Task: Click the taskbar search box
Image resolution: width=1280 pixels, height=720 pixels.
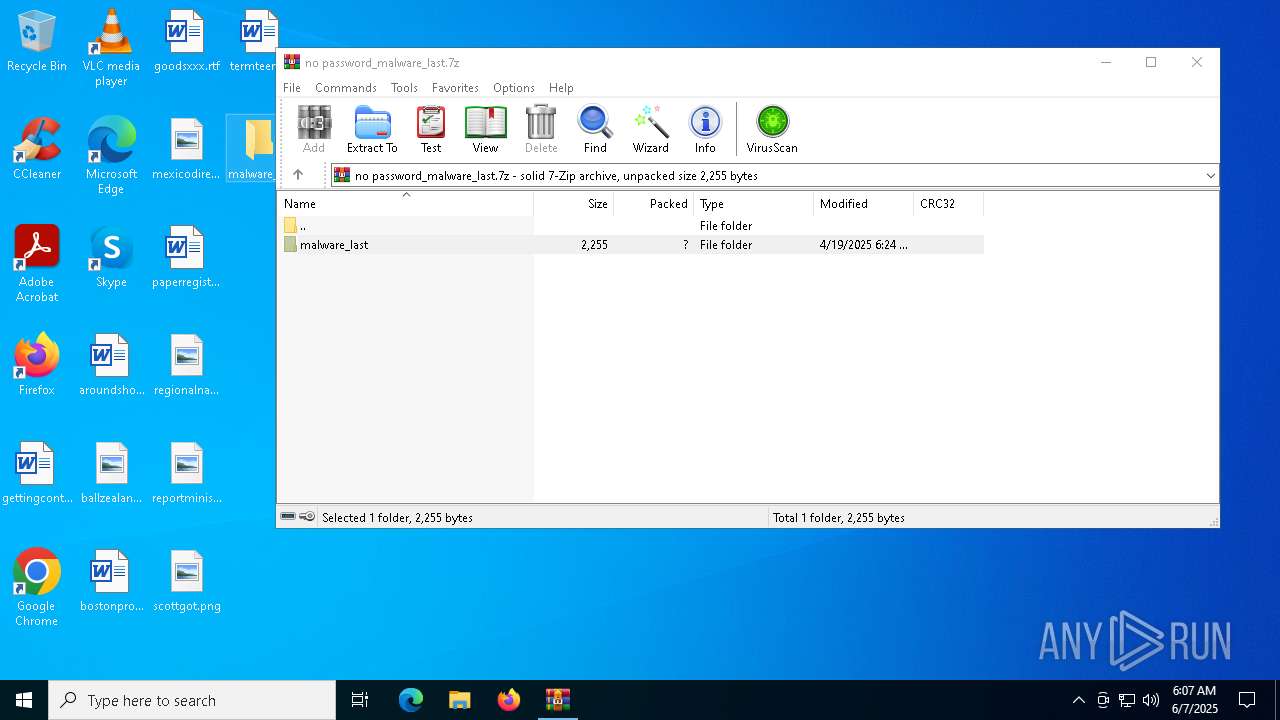Action: point(192,700)
